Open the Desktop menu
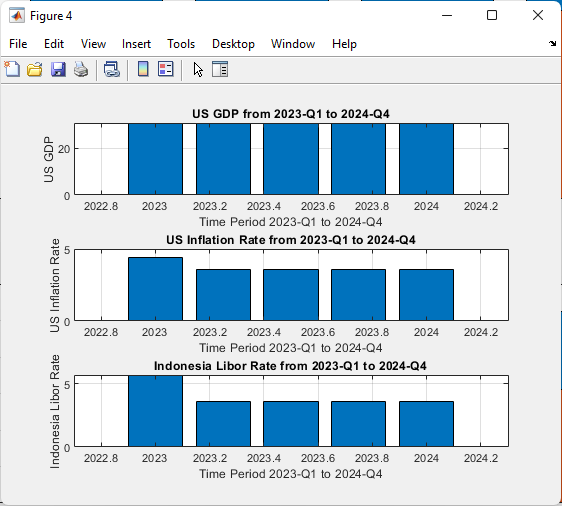This screenshot has width=562, height=506. tap(233, 44)
